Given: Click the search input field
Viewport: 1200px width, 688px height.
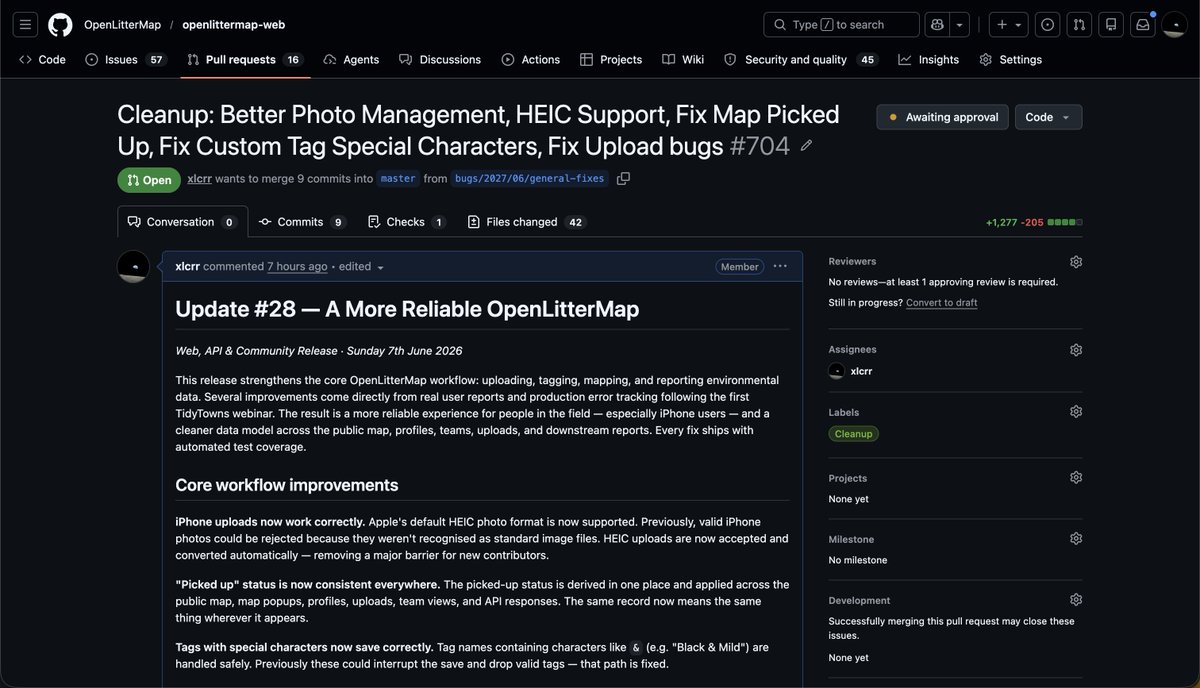Looking at the screenshot, I should (x=841, y=24).
